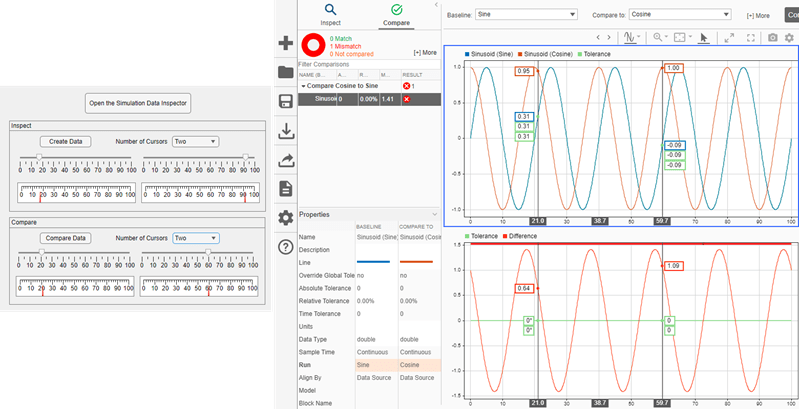Click the Export share icon
The image size is (800, 410).
pos(286,159)
